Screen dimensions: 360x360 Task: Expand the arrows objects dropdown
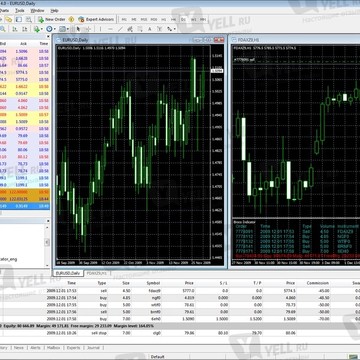[x=175, y=29]
